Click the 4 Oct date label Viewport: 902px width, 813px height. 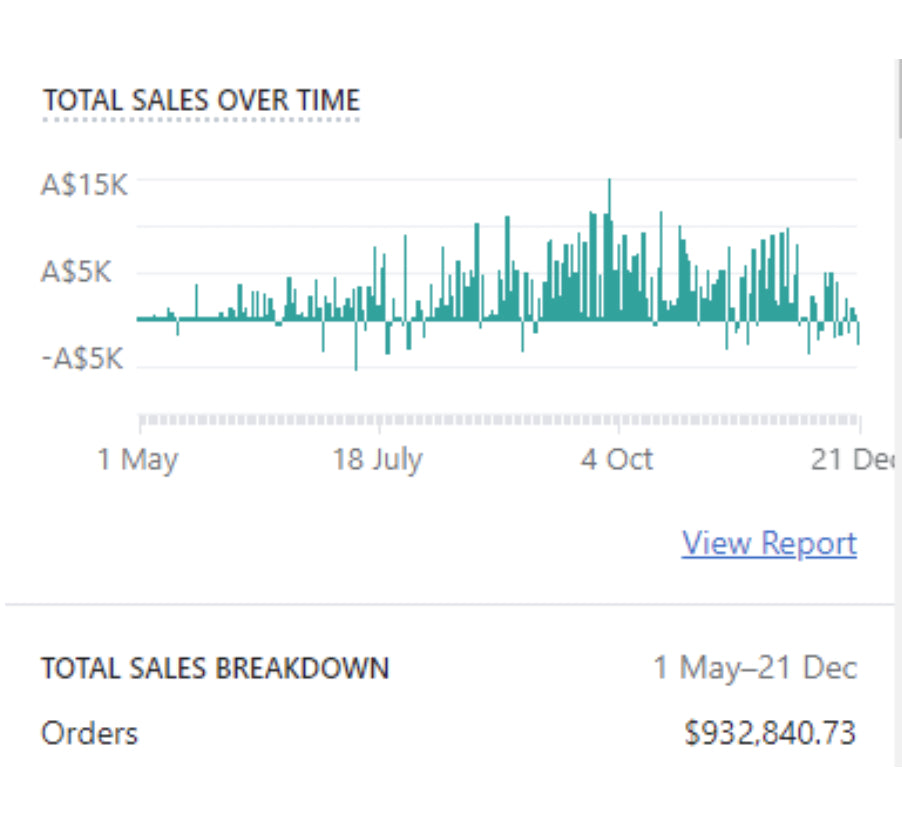pos(617,460)
